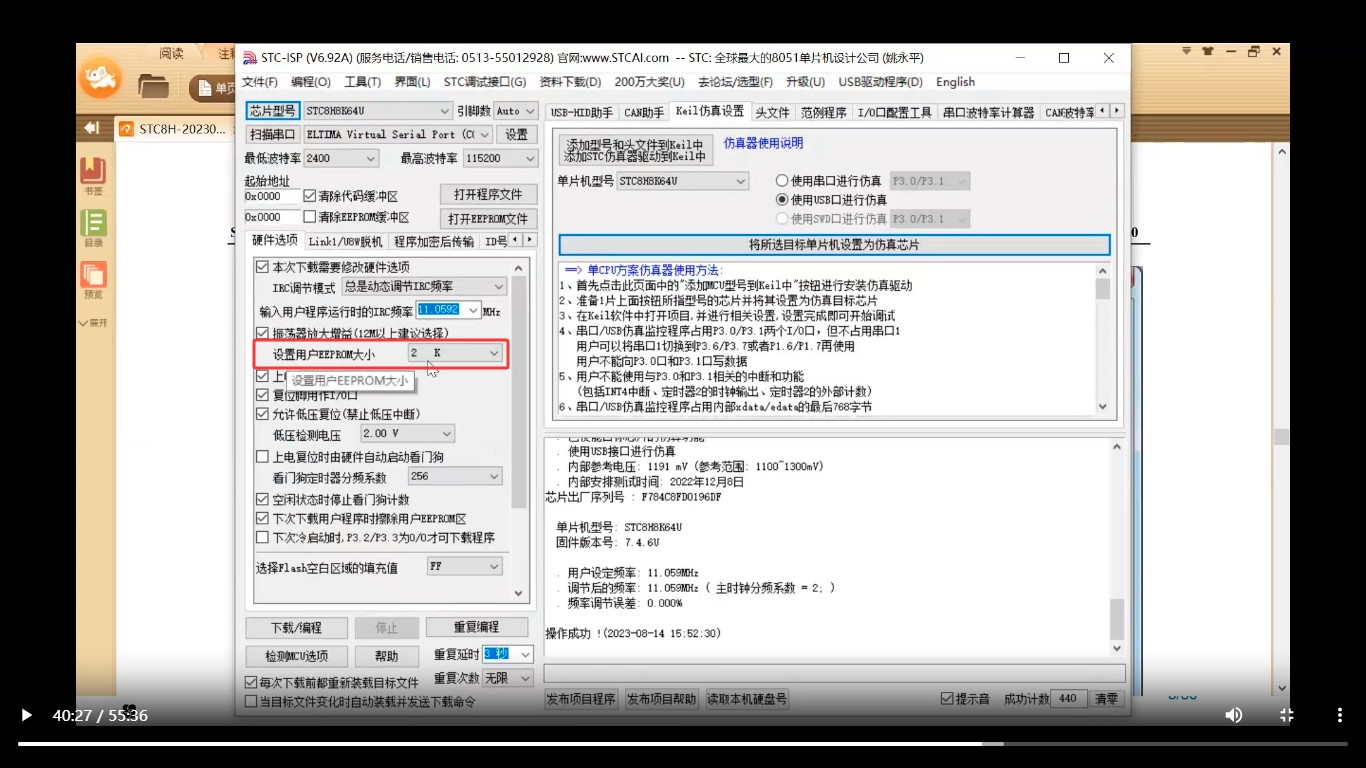1366x768 pixels.
Task: Uncheck the 振荡器放大增益 option
Action: click(262, 333)
